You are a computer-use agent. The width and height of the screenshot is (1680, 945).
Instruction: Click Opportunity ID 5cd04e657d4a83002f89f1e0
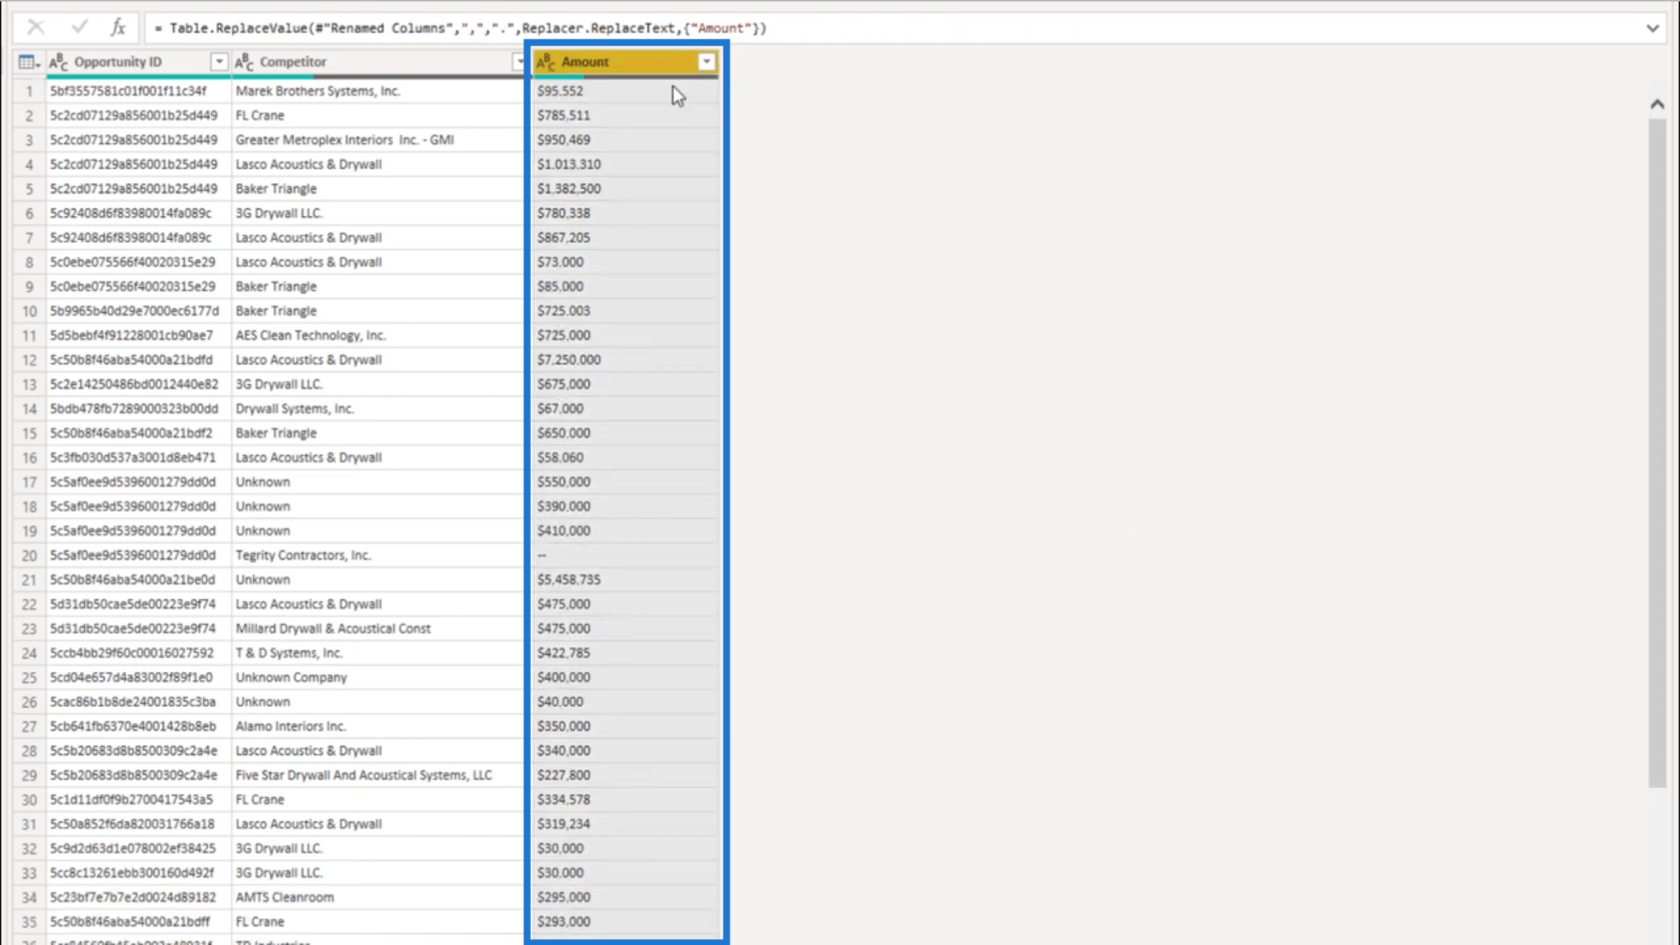(x=131, y=678)
